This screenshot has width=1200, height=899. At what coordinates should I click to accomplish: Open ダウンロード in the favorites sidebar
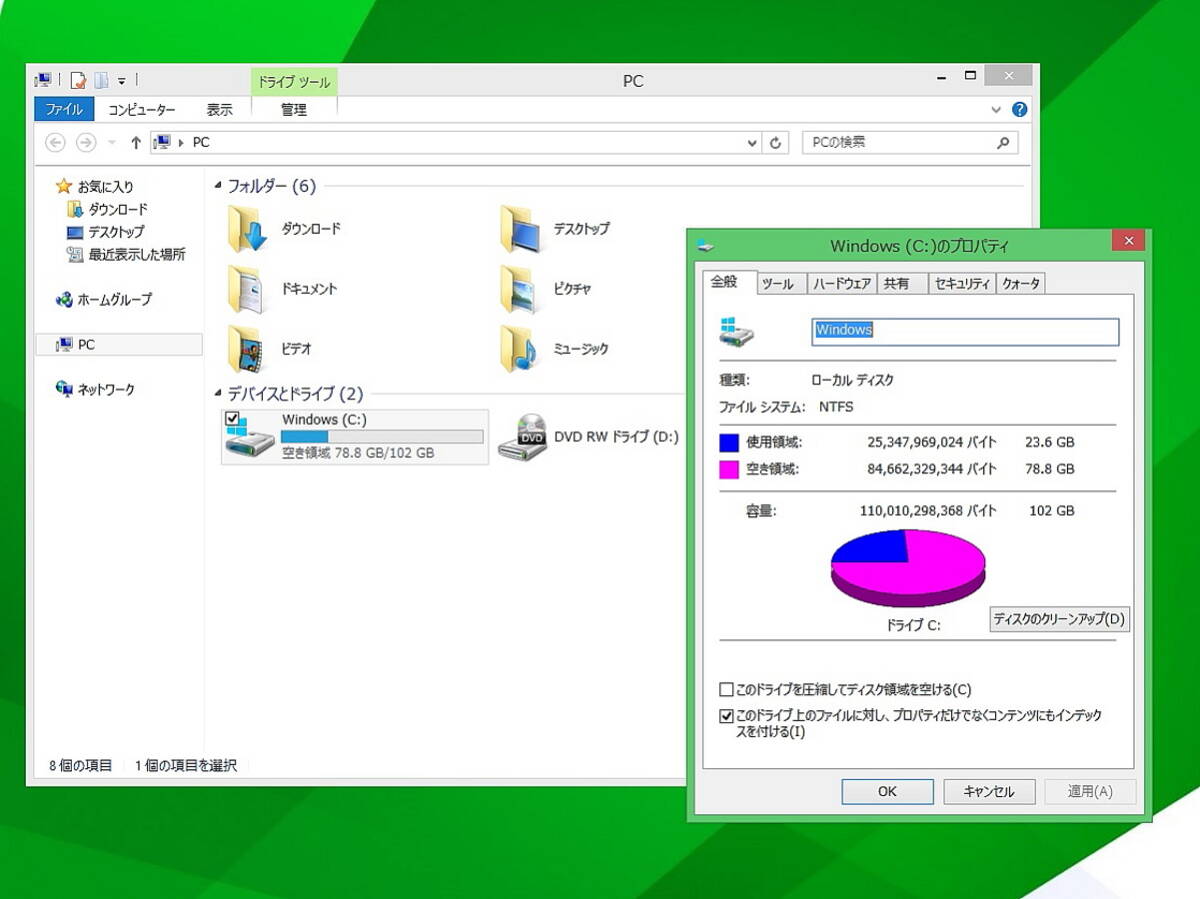click(107, 209)
